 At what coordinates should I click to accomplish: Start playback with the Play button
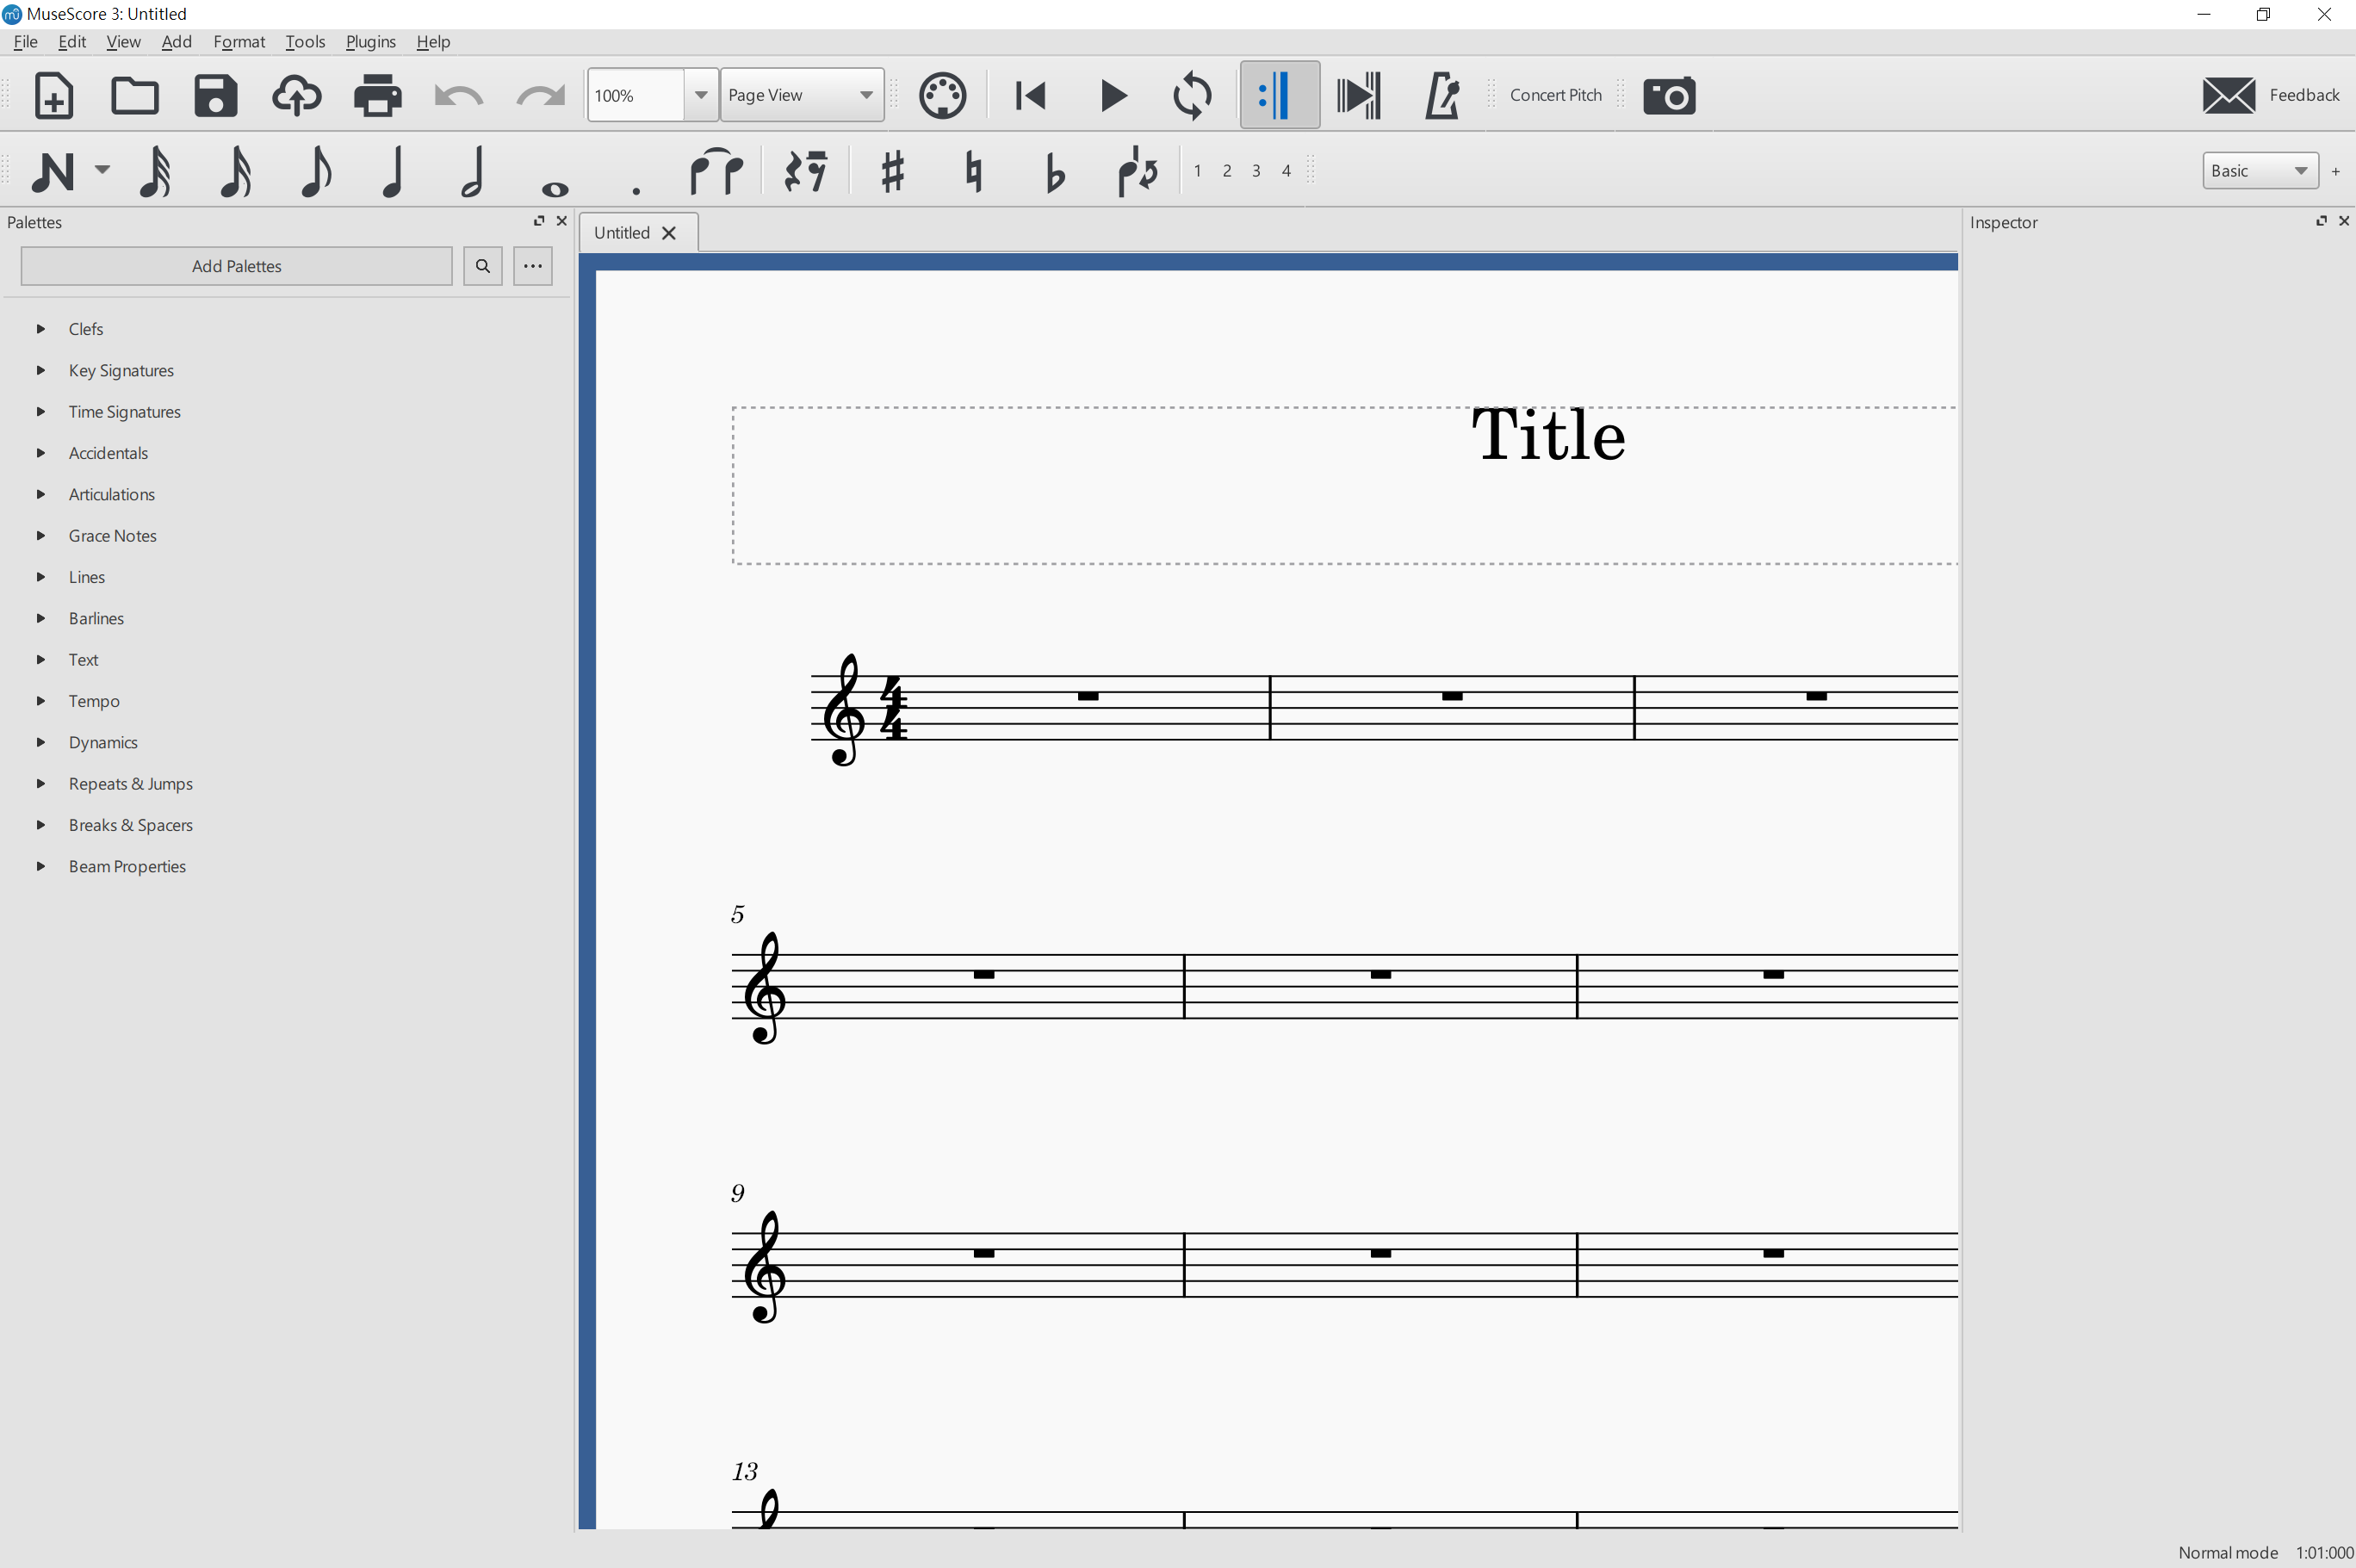click(x=1112, y=96)
